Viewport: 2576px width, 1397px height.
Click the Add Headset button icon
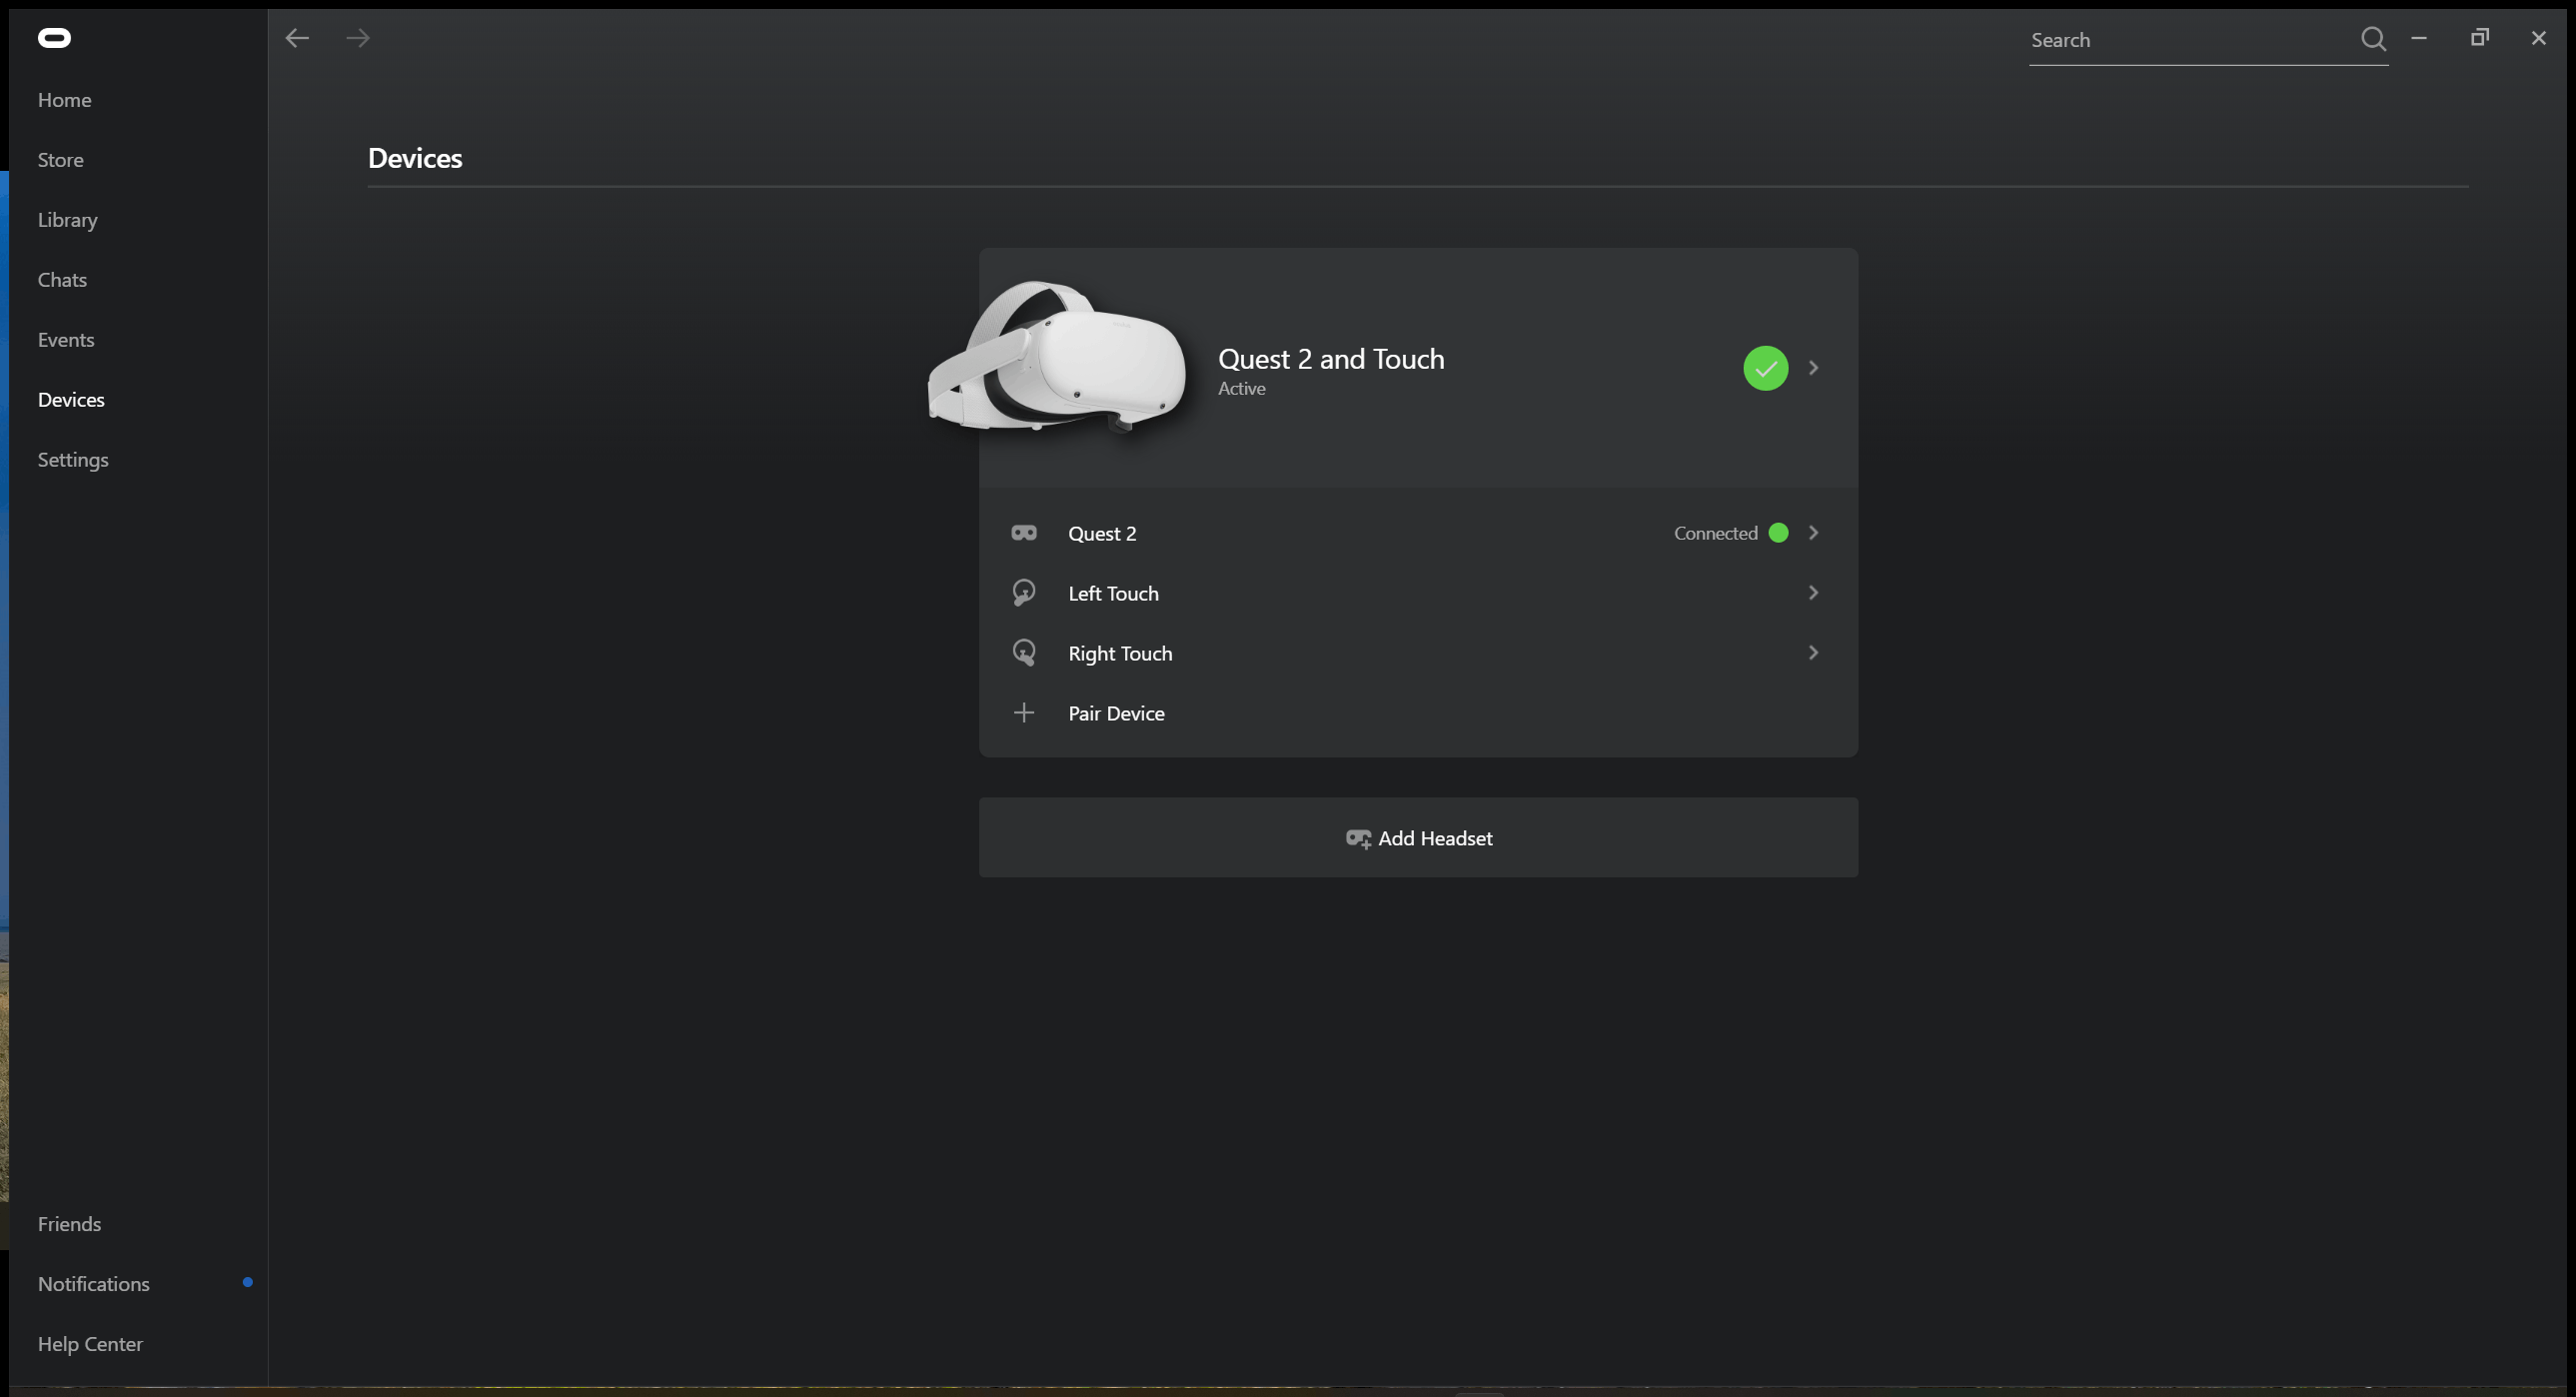click(1357, 837)
